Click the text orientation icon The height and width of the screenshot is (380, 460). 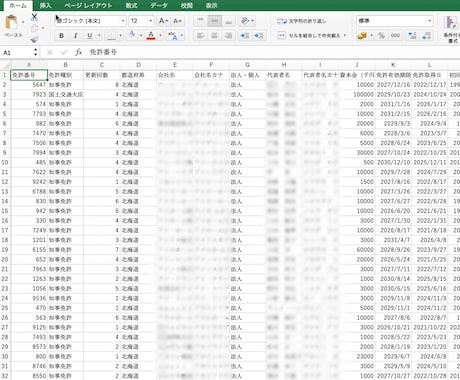click(x=245, y=21)
